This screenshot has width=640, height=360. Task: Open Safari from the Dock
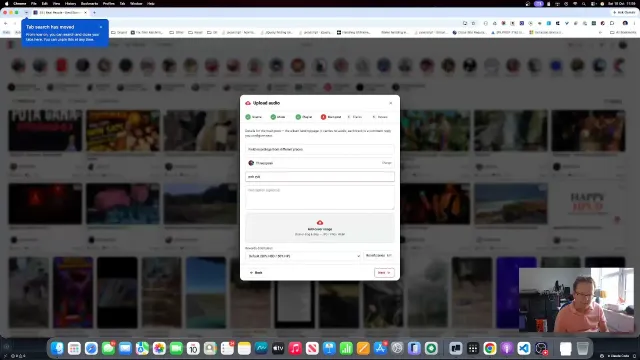click(91, 348)
